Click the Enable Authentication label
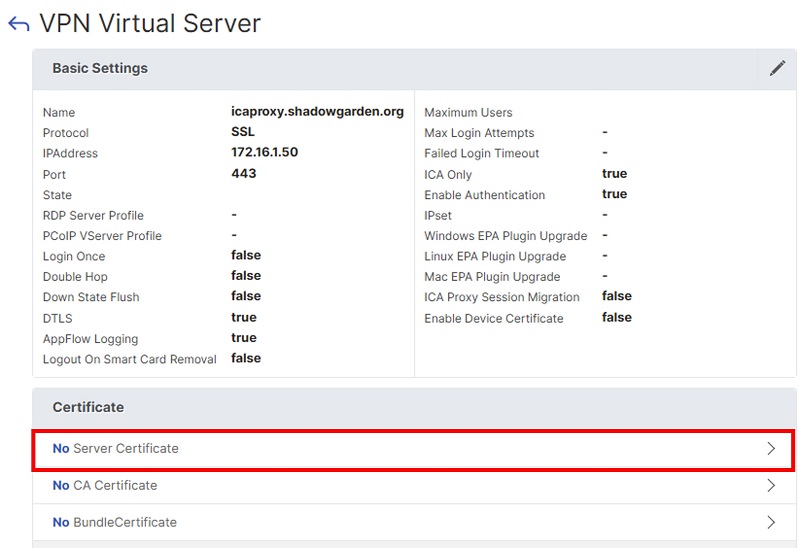This screenshot has height=548, width=800. pos(484,195)
